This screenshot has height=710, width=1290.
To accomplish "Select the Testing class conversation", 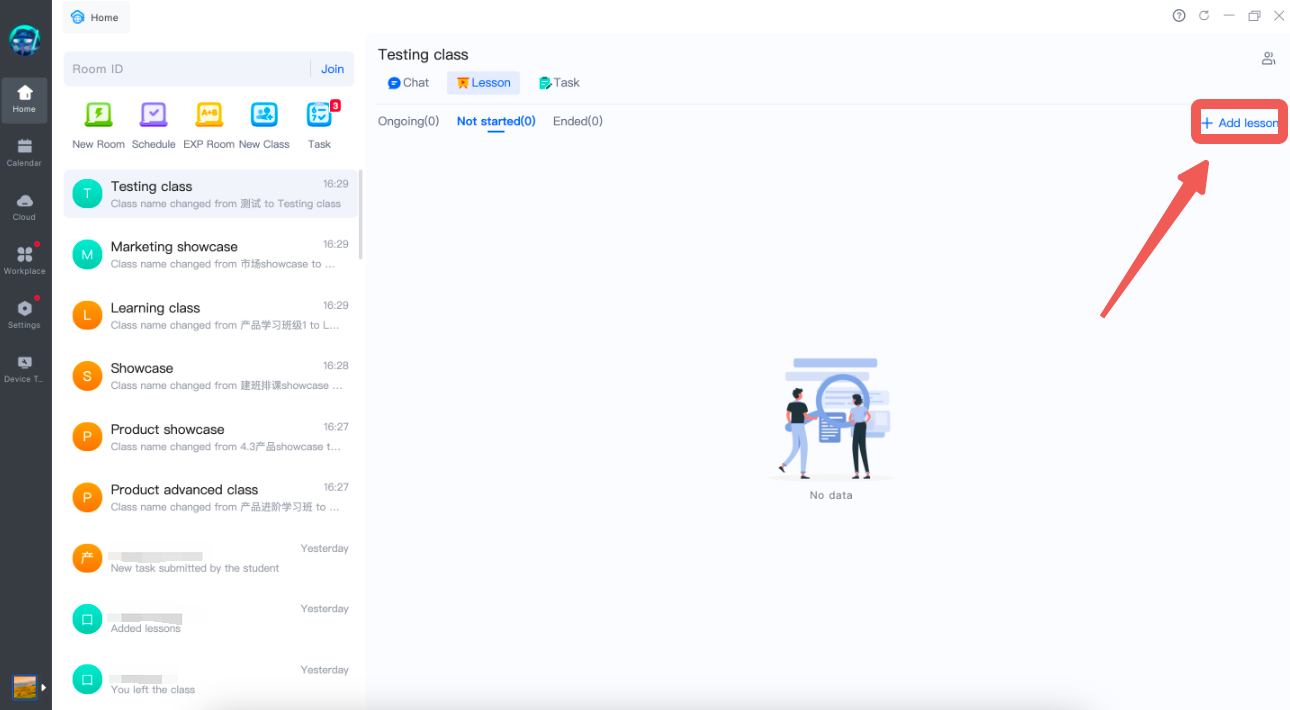I will (210, 194).
